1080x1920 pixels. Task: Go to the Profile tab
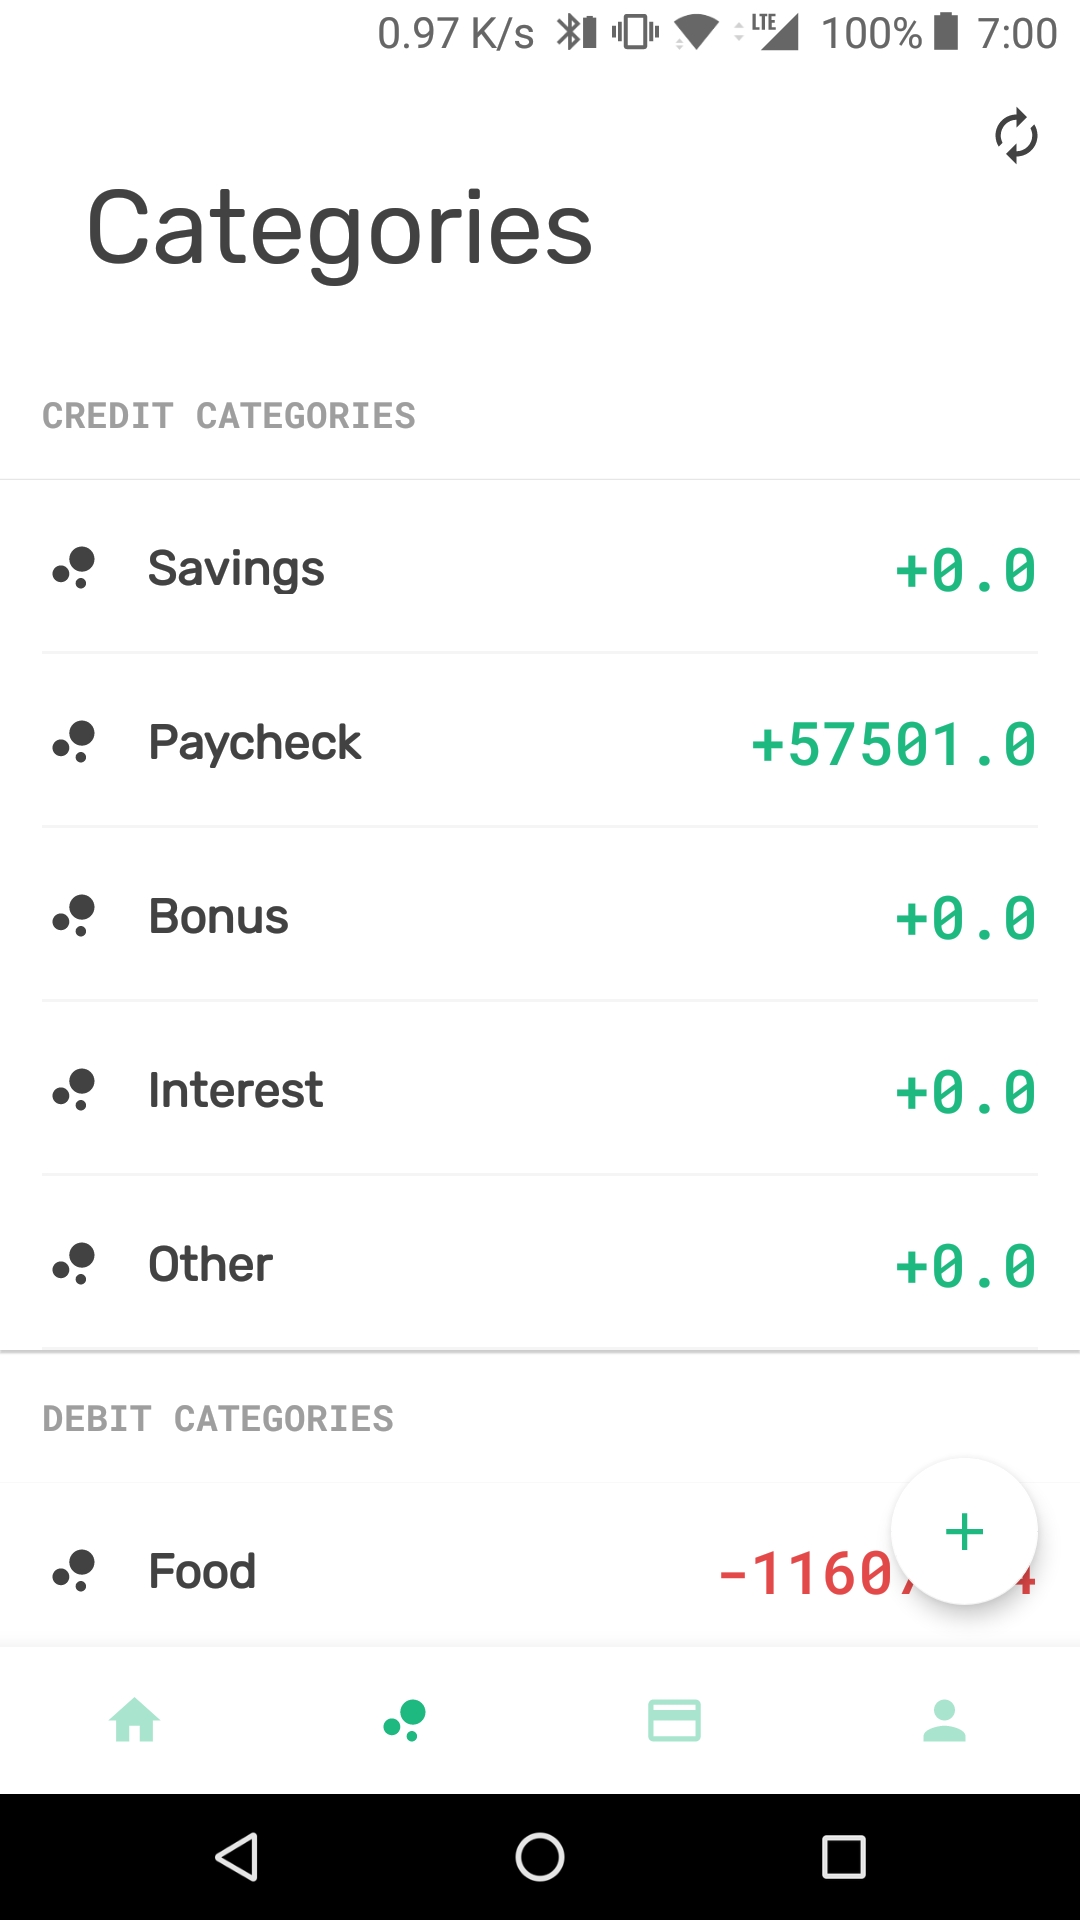coord(944,1720)
